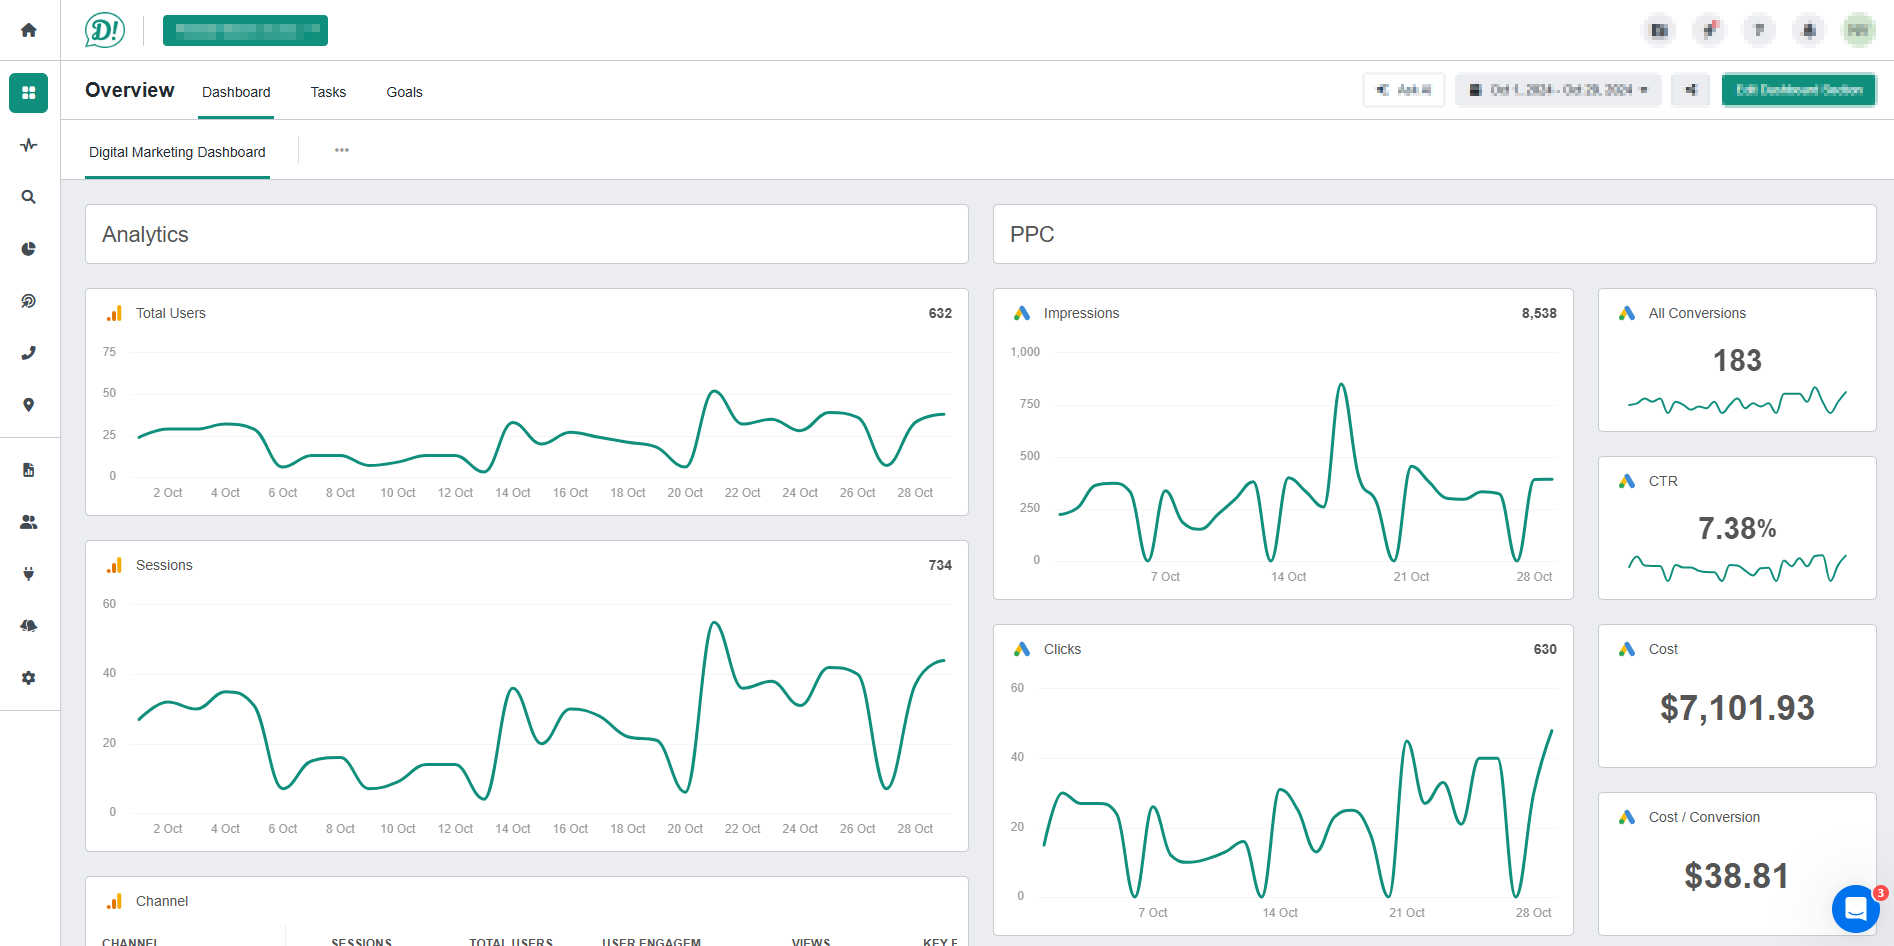Open the announcements icon with red badge

tap(1709, 30)
